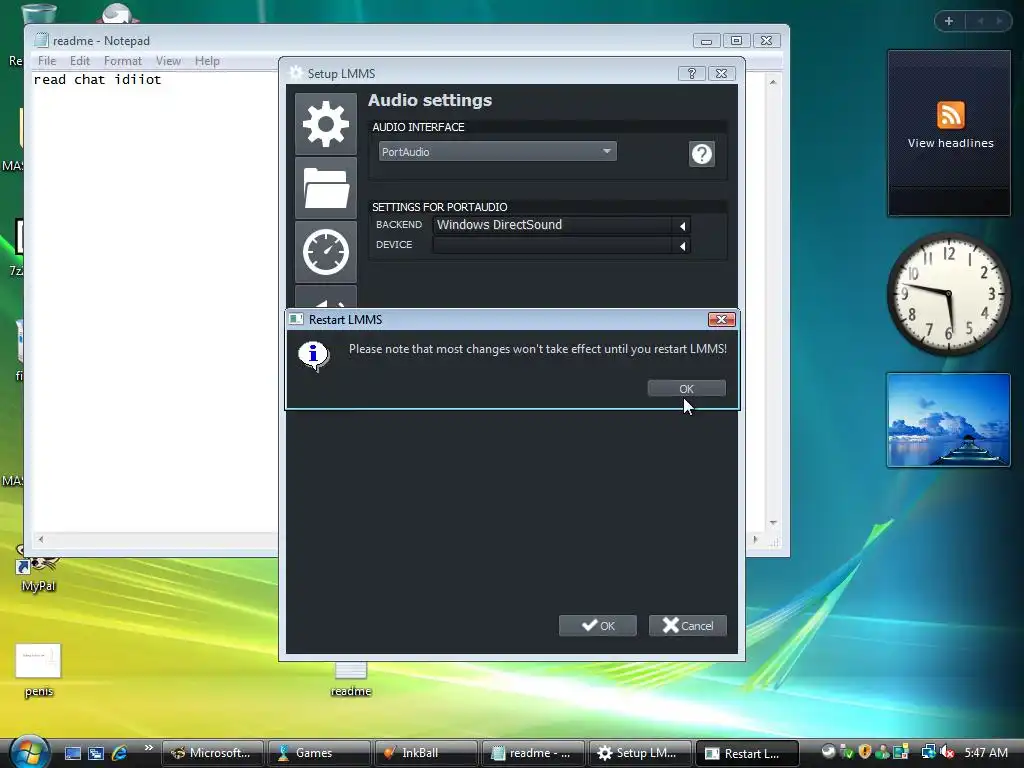Viewport: 1024px width, 768px height.
Task: Click Notepad horizontal scrollbar left arrow
Action: 41,539
